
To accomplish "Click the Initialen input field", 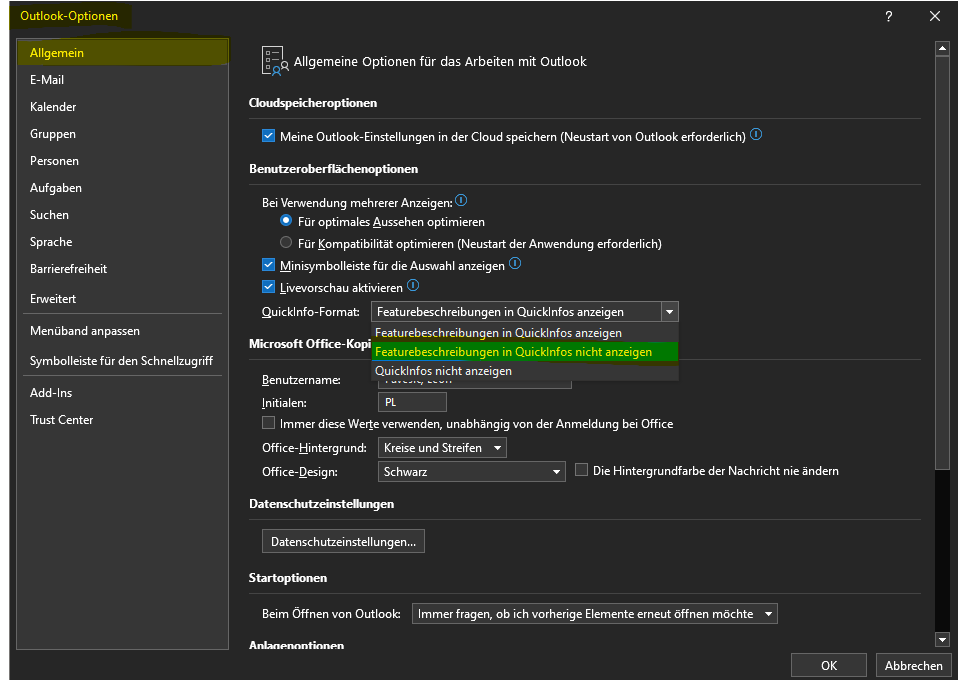I will pyautogui.click(x=412, y=402).
